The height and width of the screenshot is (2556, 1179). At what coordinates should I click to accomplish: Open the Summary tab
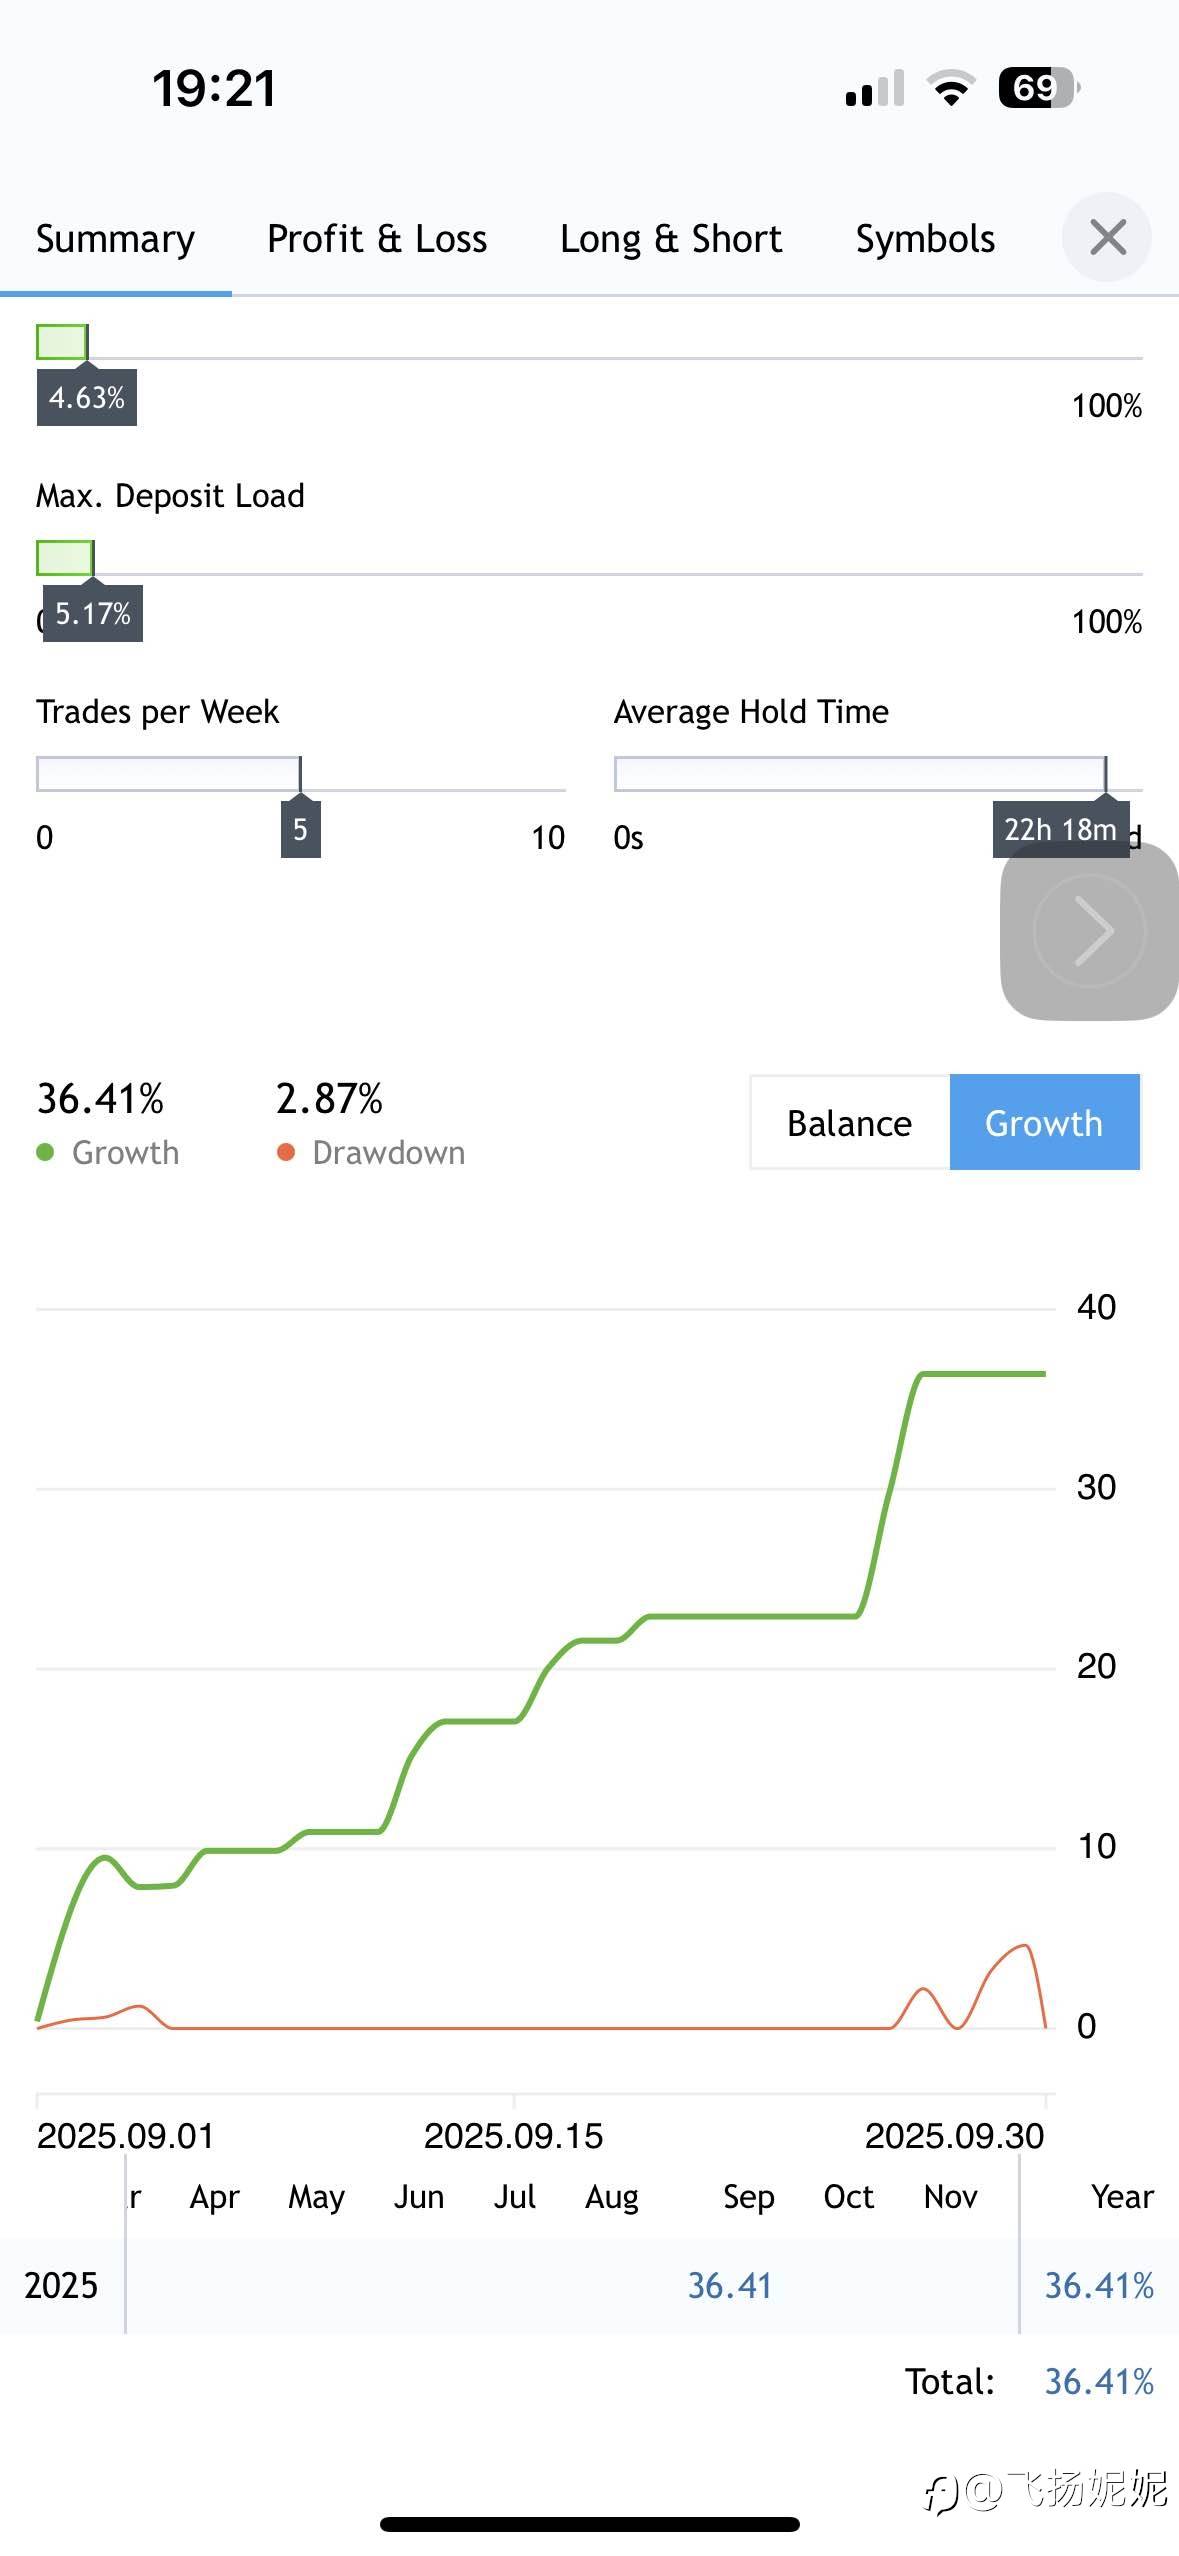pos(115,239)
